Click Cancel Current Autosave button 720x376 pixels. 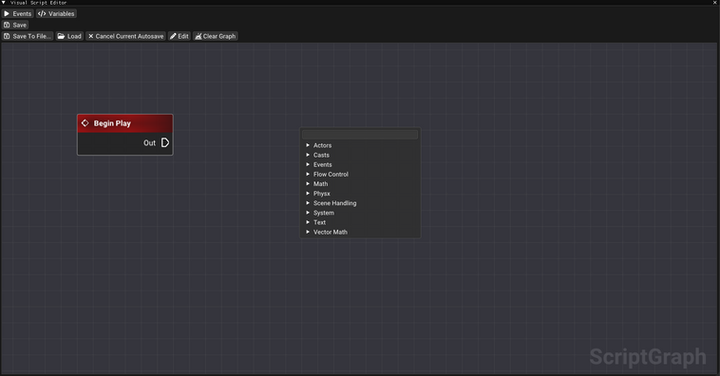click(126, 36)
